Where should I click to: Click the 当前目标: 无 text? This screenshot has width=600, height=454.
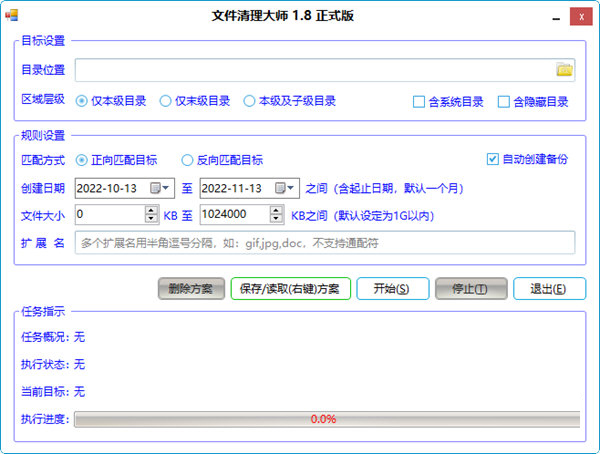(53, 392)
